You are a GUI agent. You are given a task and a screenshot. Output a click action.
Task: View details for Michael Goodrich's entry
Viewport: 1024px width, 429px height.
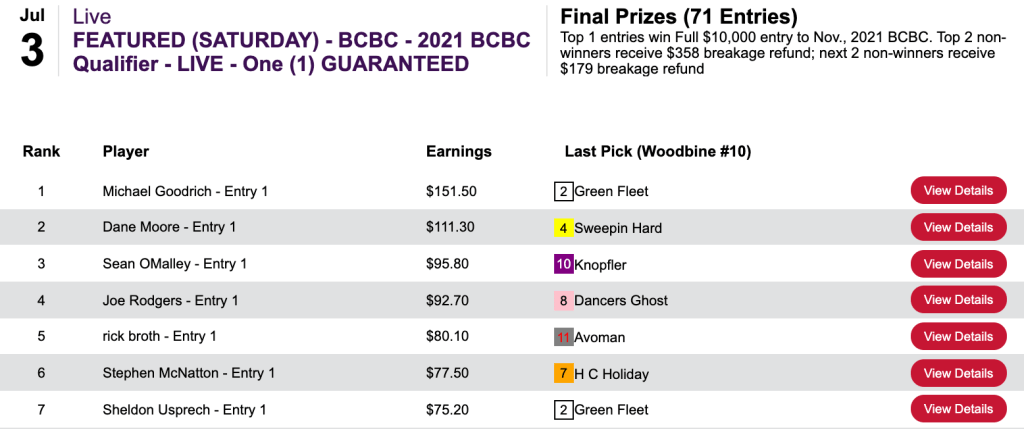[x=958, y=190]
